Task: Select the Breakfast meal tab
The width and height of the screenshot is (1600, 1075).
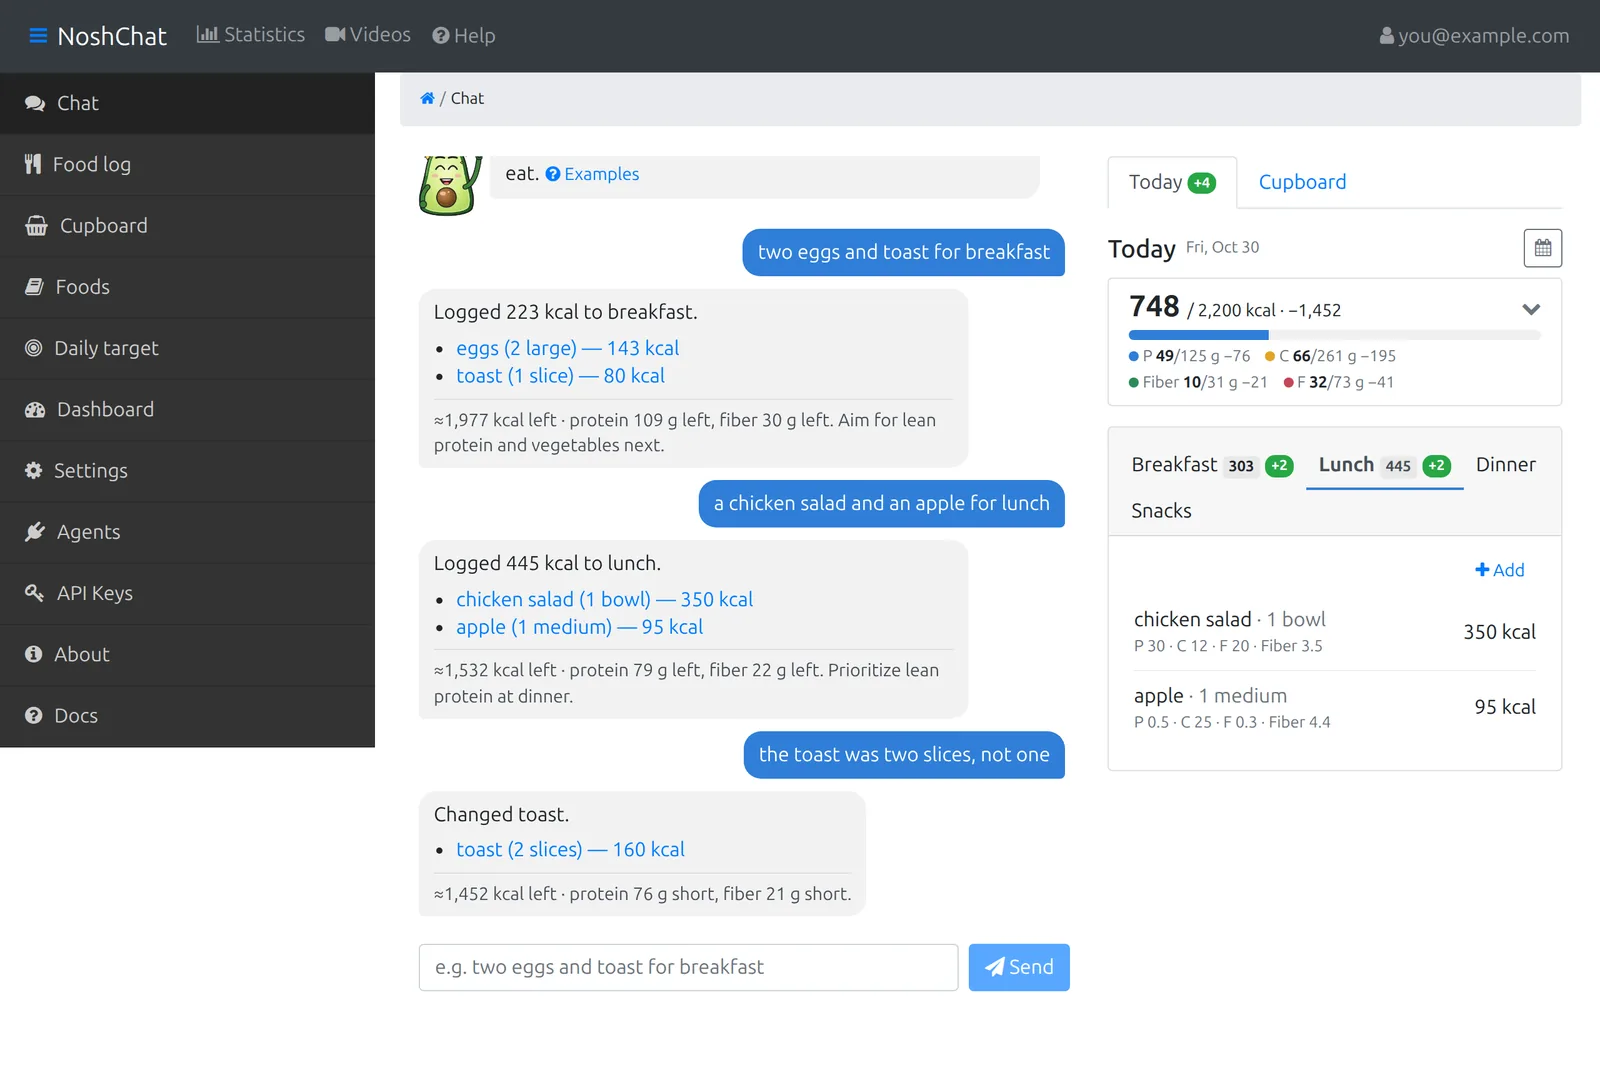Action: [1212, 465]
